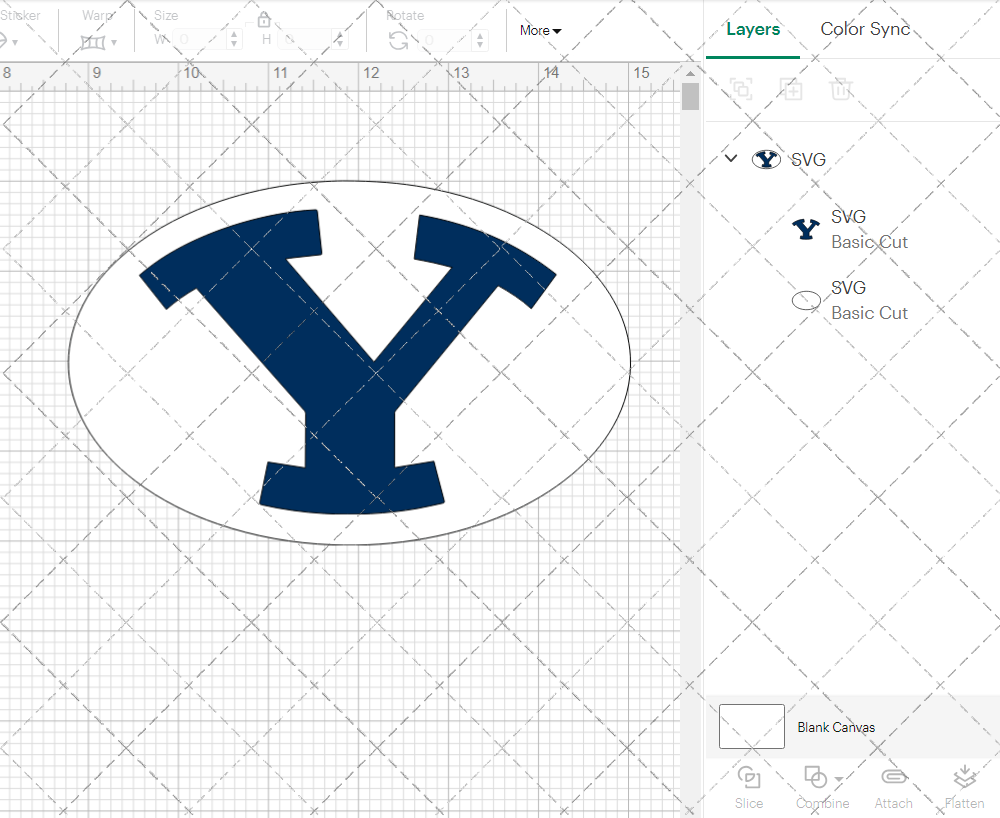Screen dimensions: 1000x818
Task: Select the Flatten tool
Action: [964, 786]
